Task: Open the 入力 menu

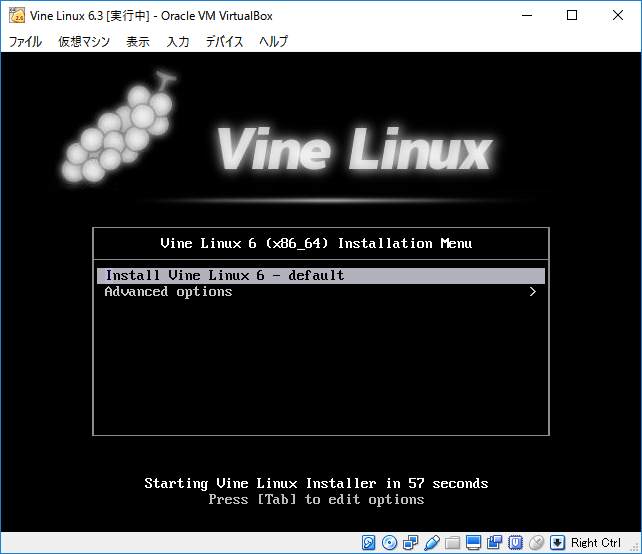Action: pyautogui.click(x=178, y=41)
